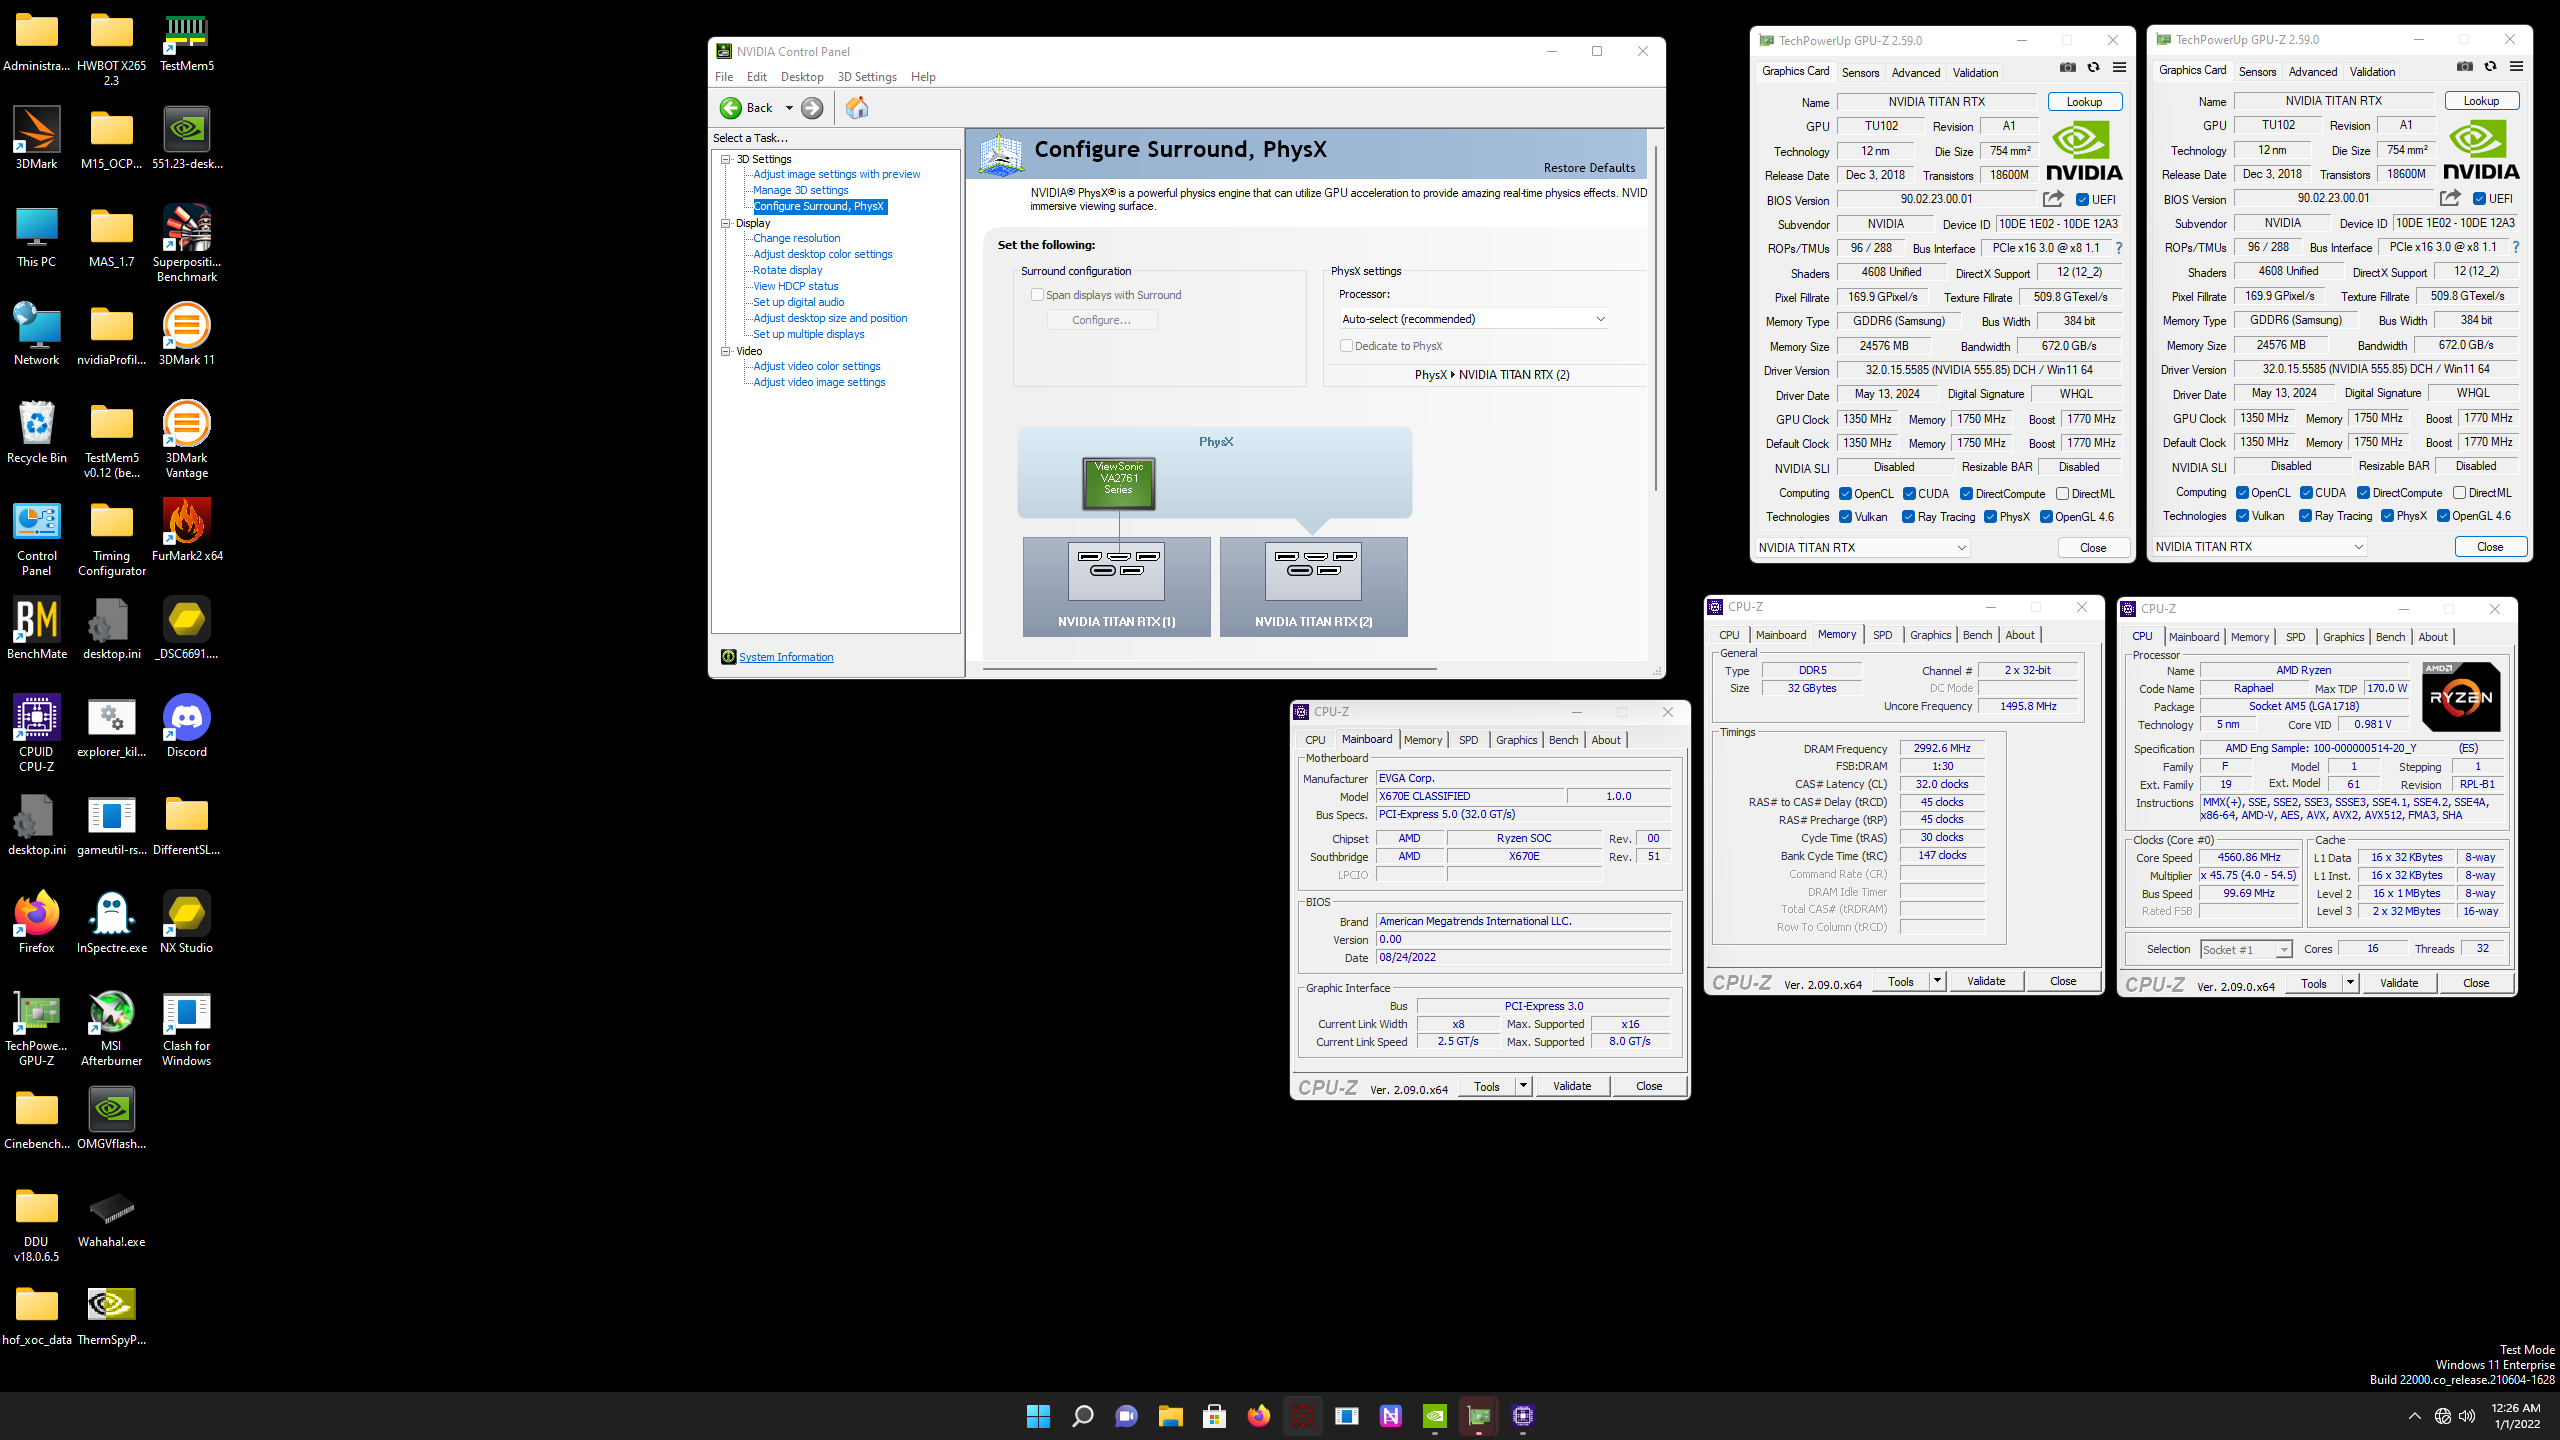Viewport: 2560px width, 1440px height.
Task: Toggle PhysX checkbox in right GPU-Z
Action: click(2387, 516)
